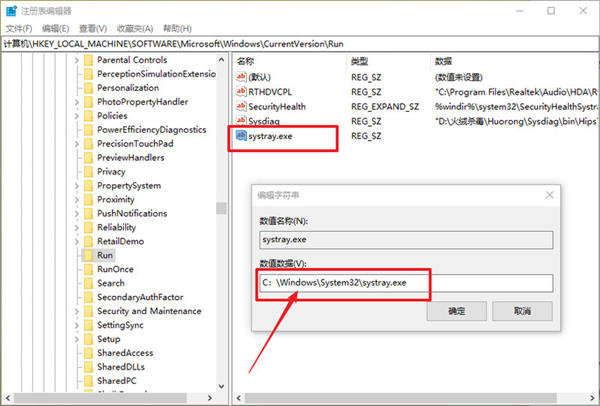Expand the PhotoPropertyHandler key
Viewport: 600px width, 406px height.
pos(77,102)
